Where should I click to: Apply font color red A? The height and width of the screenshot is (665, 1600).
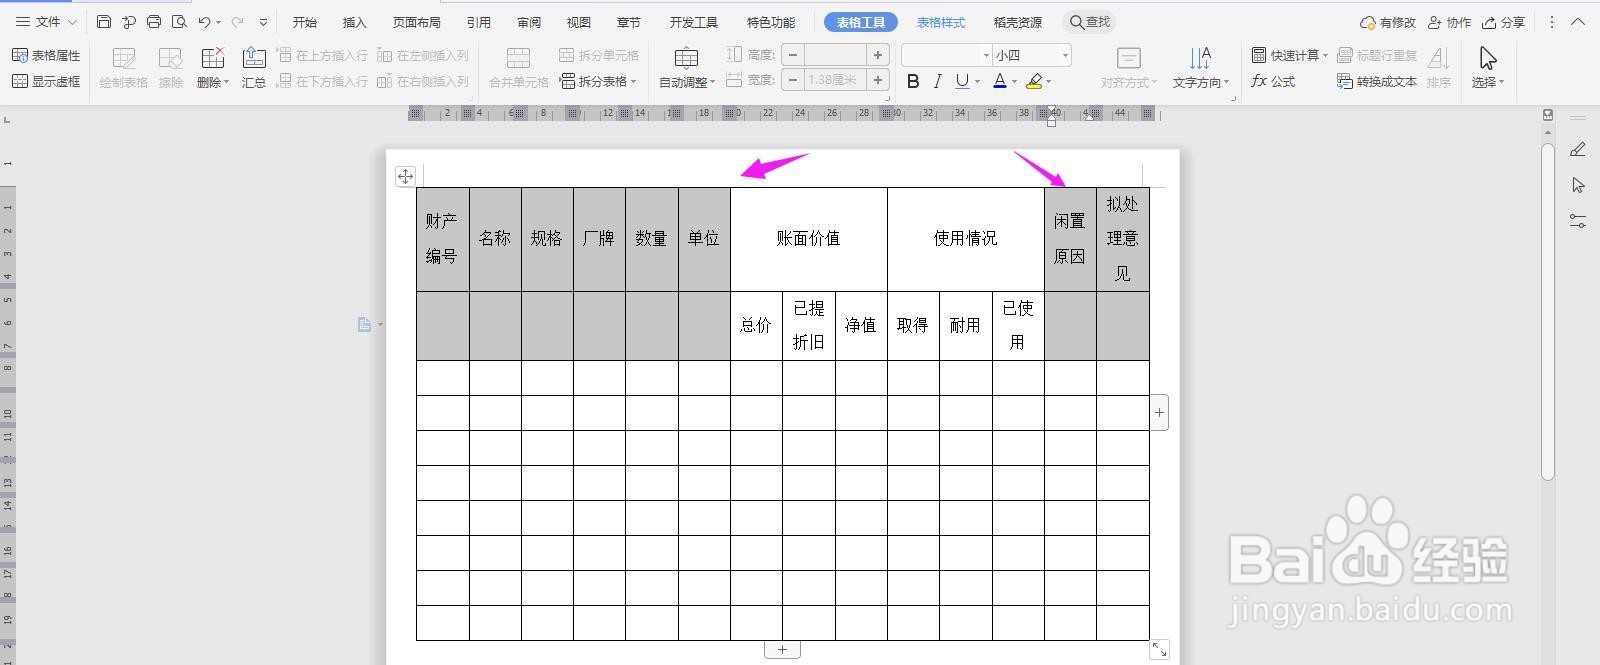coord(999,81)
